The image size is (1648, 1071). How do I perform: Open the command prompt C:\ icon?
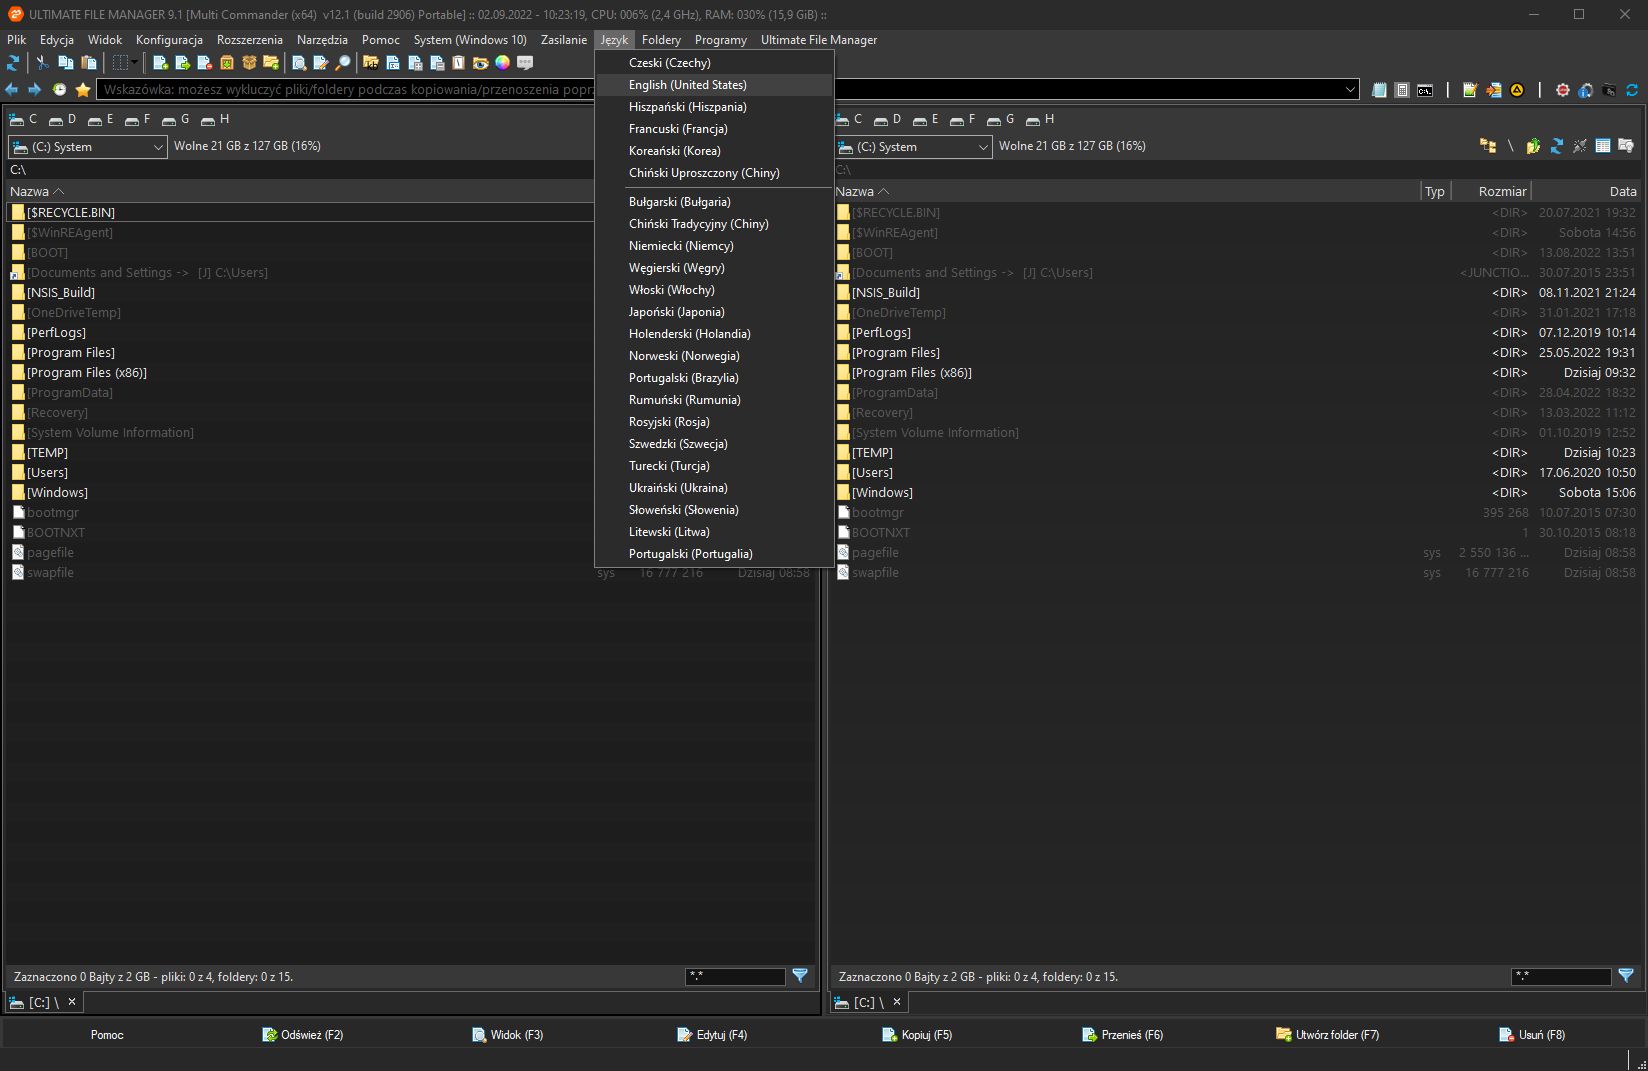click(x=1425, y=90)
